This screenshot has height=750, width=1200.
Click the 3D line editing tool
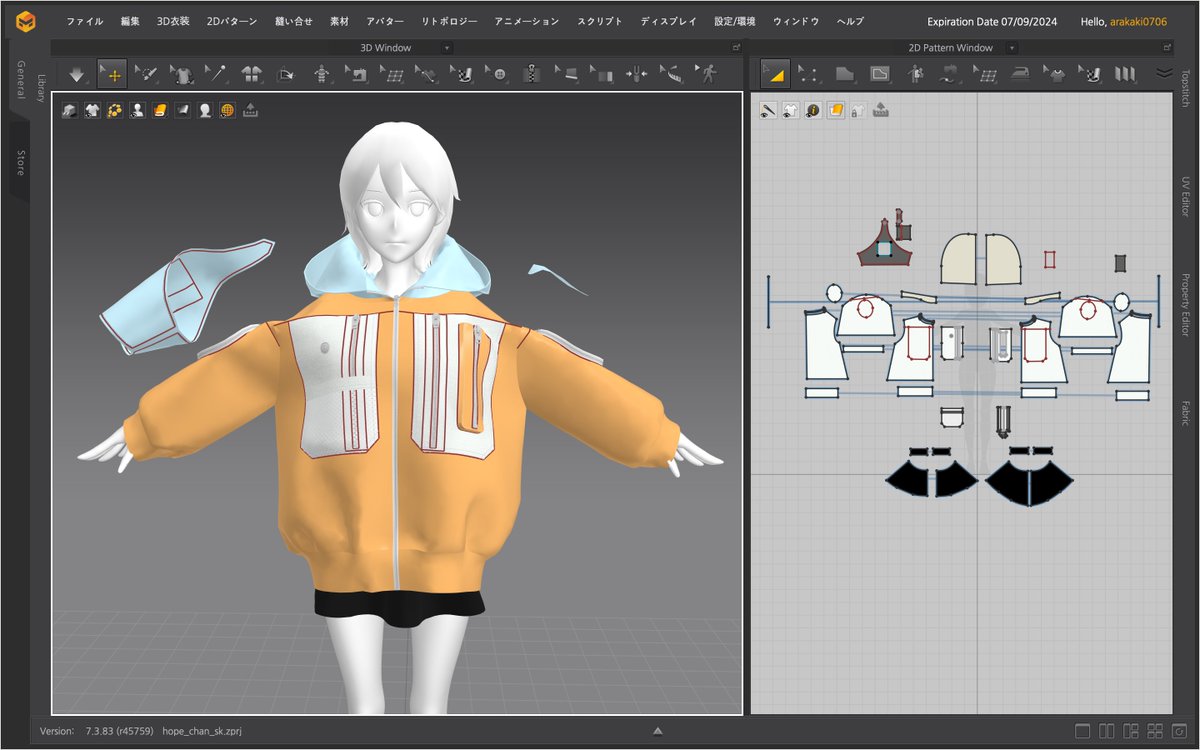(x=427, y=74)
